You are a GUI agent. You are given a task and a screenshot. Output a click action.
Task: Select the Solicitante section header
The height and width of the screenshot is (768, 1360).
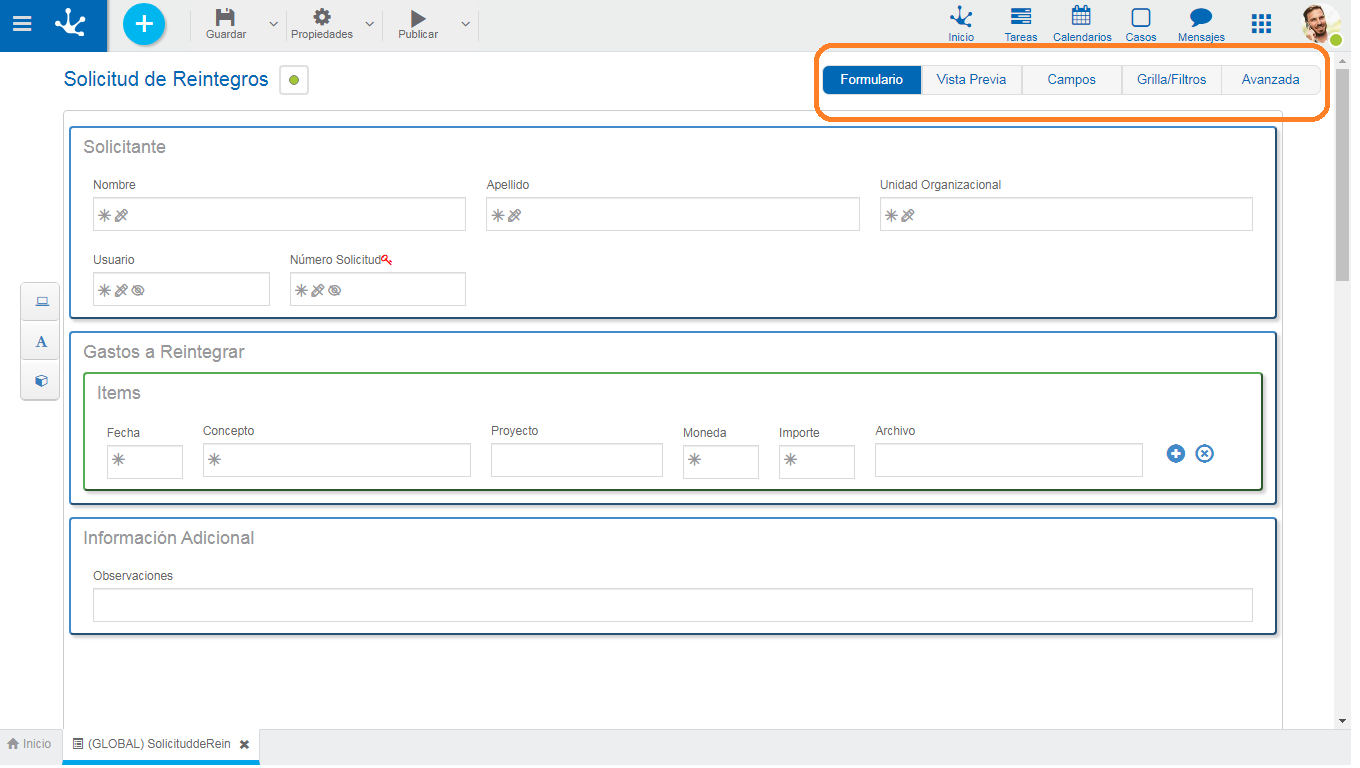pyautogui.click(x=124, y=147)
